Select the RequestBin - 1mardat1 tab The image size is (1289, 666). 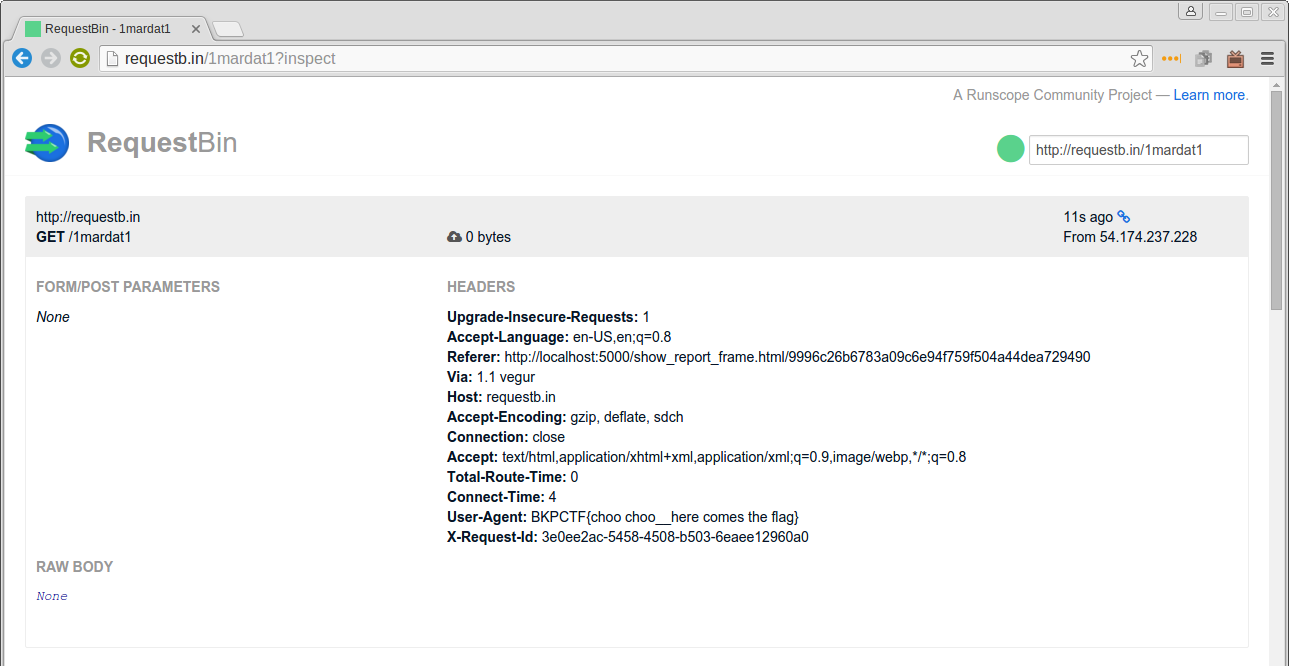pos(108,28)
